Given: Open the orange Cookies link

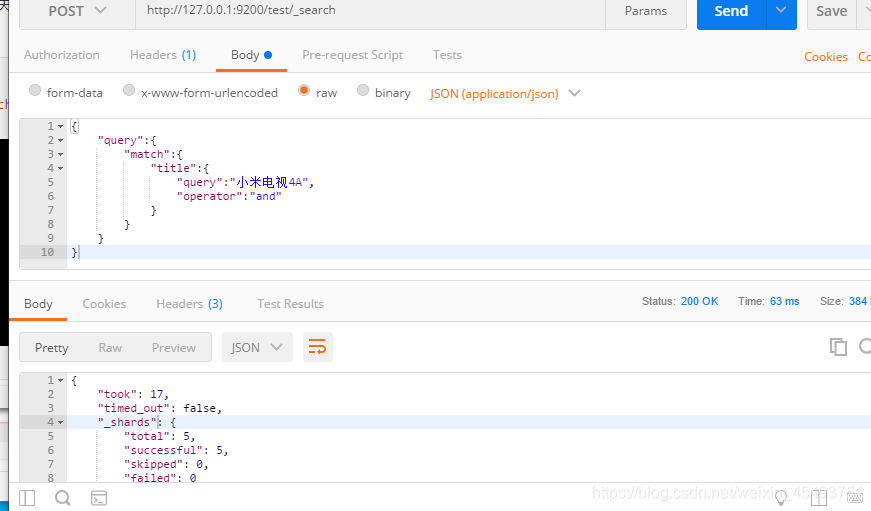Looking at the screenshot, I should (826, 57).
